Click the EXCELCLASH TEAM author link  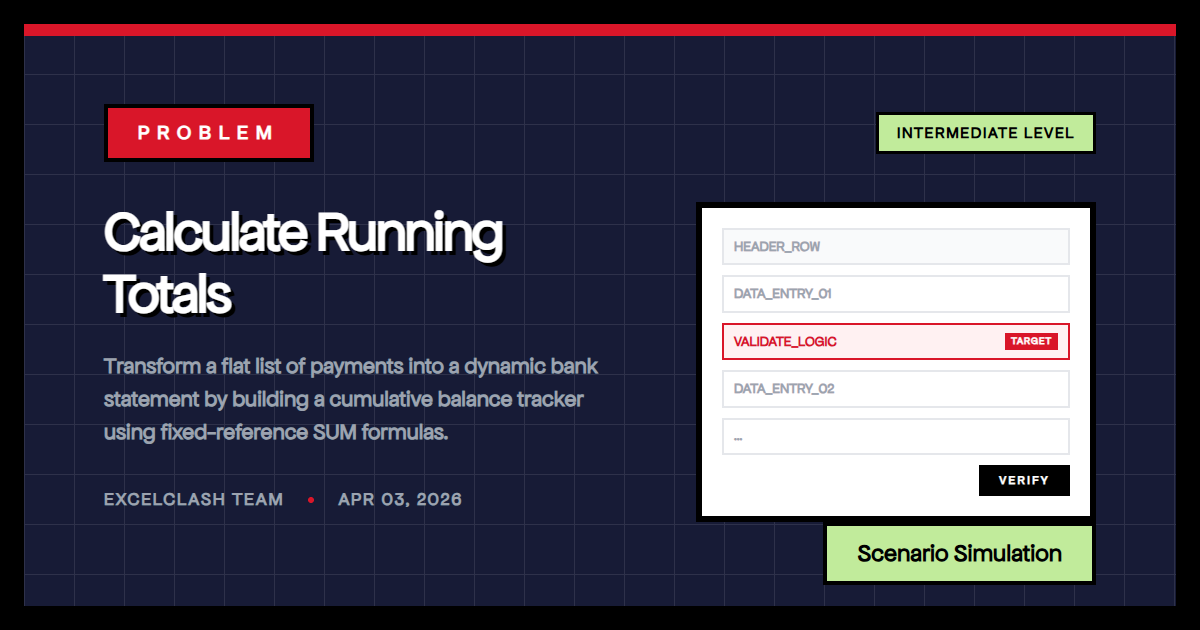click(x=193, y=499)
